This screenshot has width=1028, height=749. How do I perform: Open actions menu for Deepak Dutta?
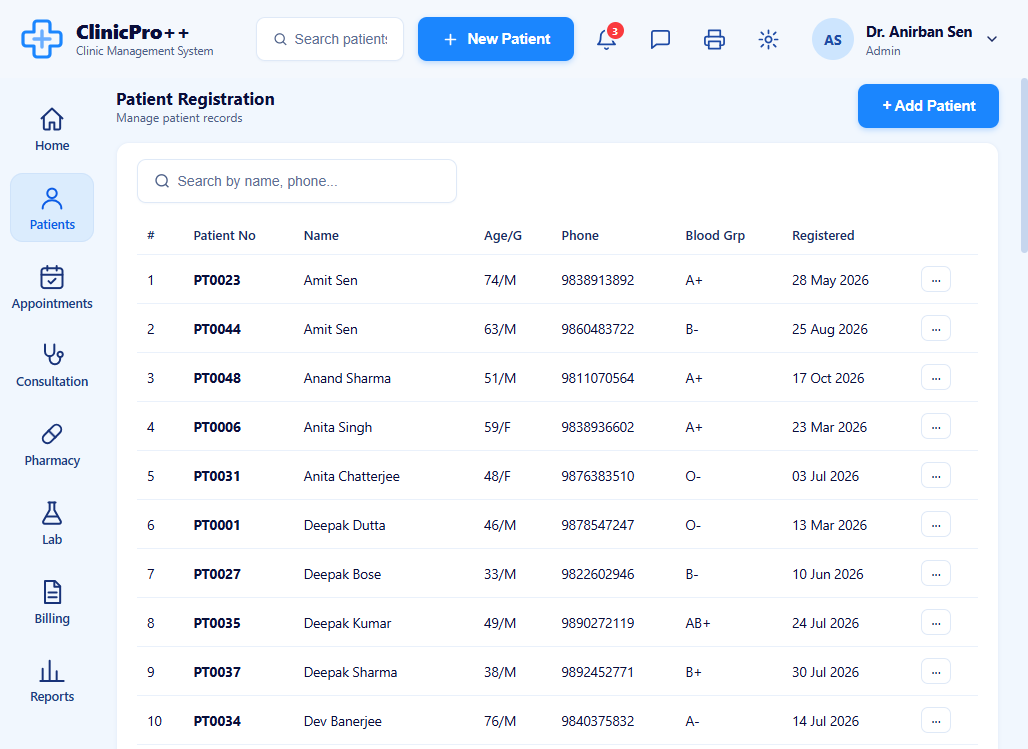point(936,525)
